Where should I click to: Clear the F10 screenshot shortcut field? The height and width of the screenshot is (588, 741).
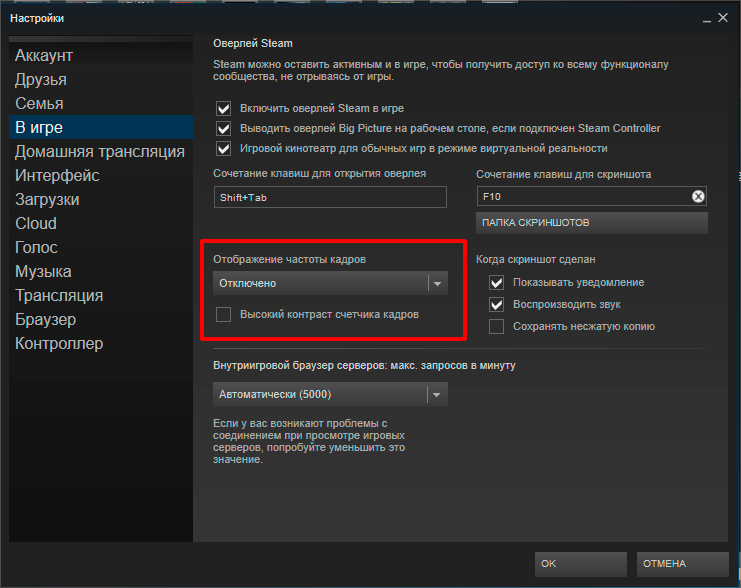click(698, 197)
